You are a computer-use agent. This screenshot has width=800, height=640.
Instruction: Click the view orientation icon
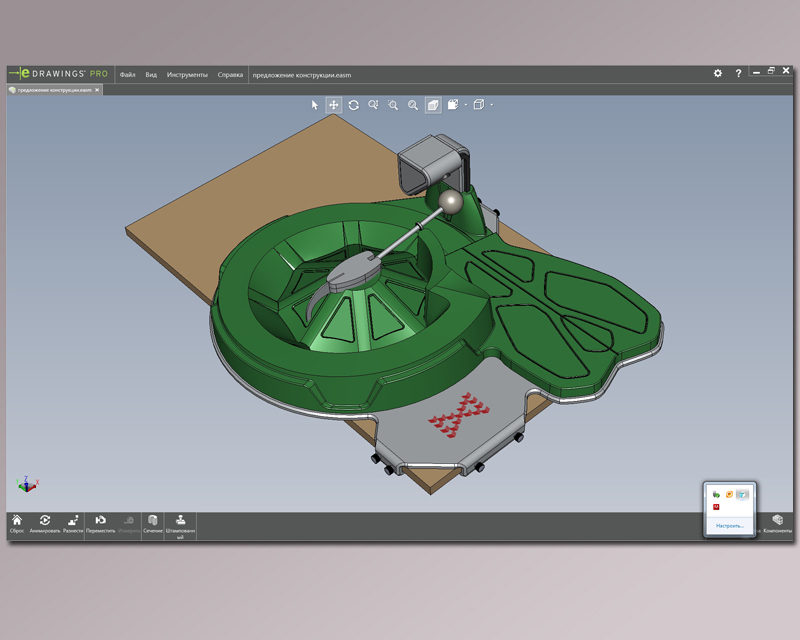tap(453, 105)
